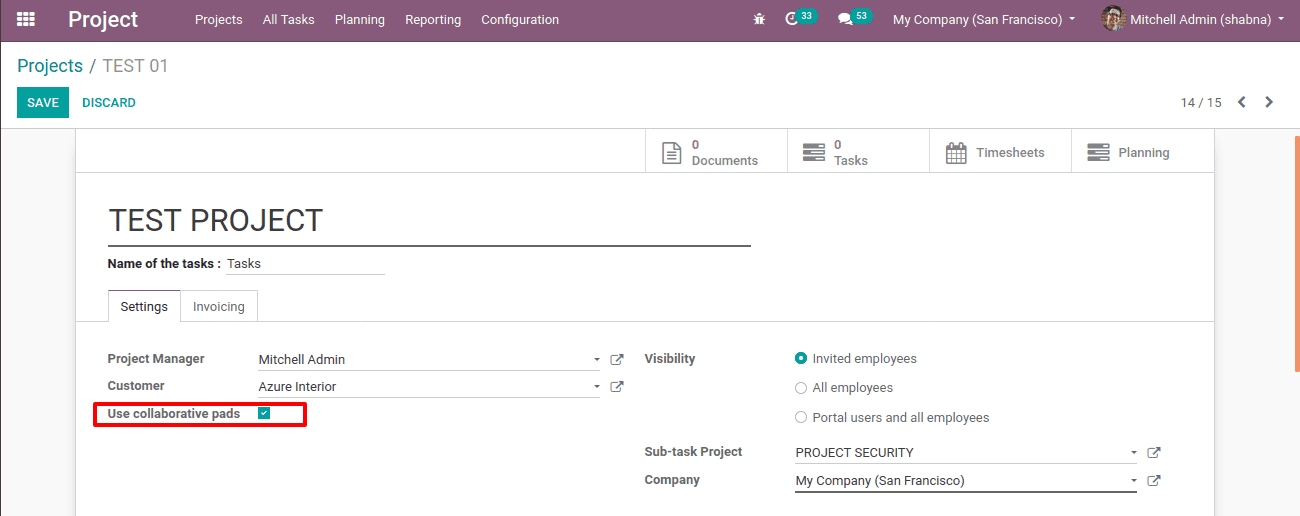Switch to the Invoicing tab
The image size is (1300, 516).
219,306
